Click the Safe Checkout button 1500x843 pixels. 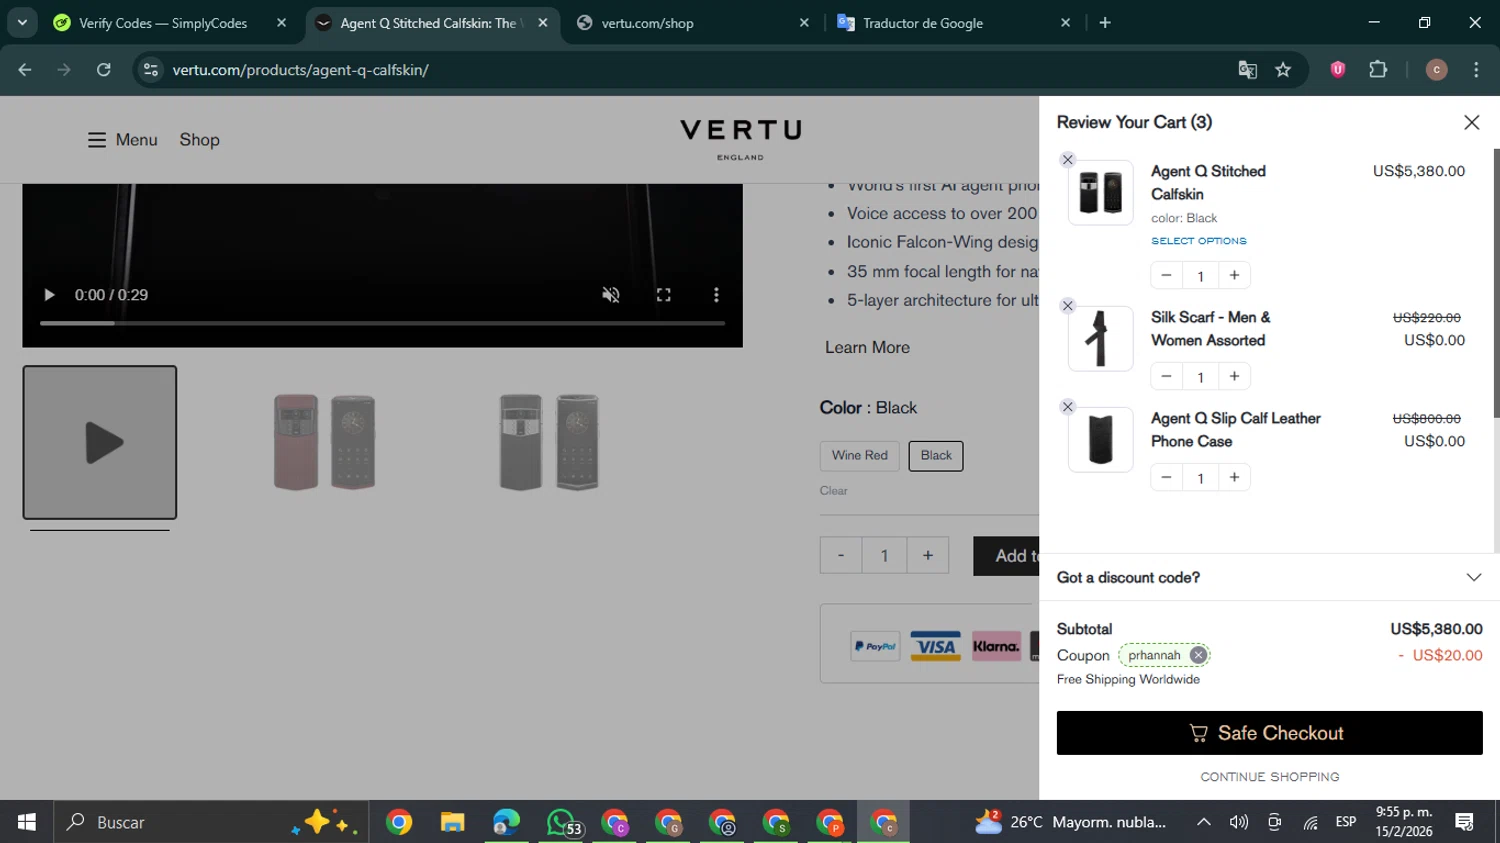[x=1269, y=733]
